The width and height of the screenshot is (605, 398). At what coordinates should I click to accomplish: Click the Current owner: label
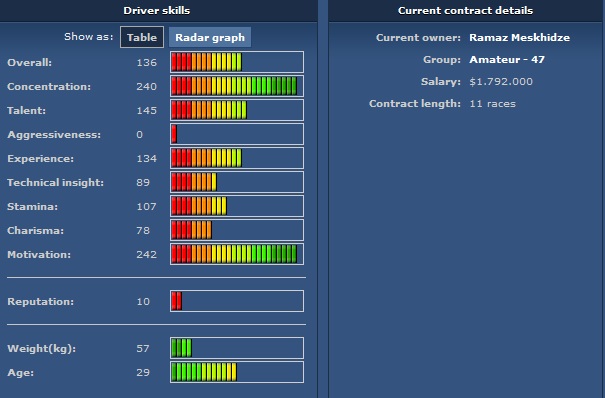pyautogui.click(x=418, y=37)
